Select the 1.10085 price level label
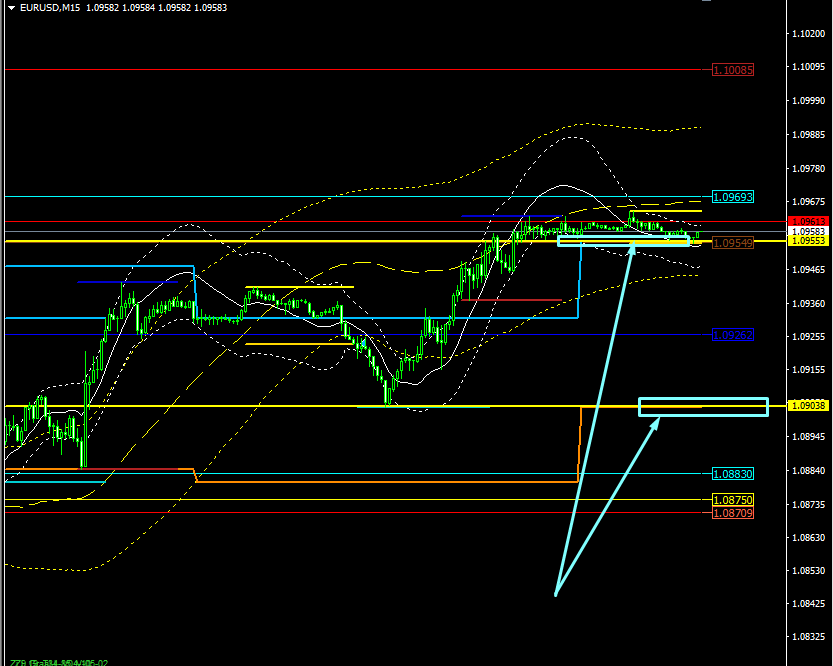 pos(733,70)
